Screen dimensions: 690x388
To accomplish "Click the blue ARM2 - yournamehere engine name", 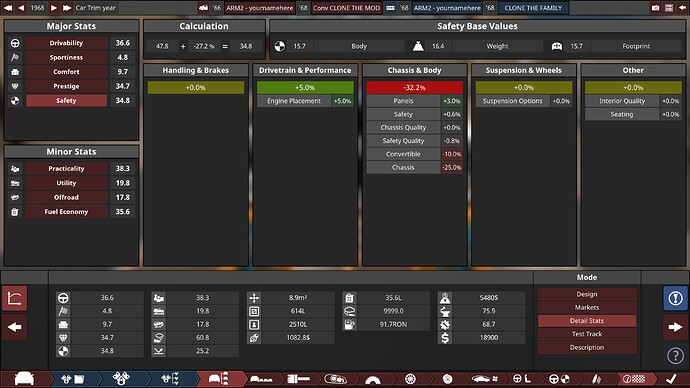I will [x=447, y=8].
